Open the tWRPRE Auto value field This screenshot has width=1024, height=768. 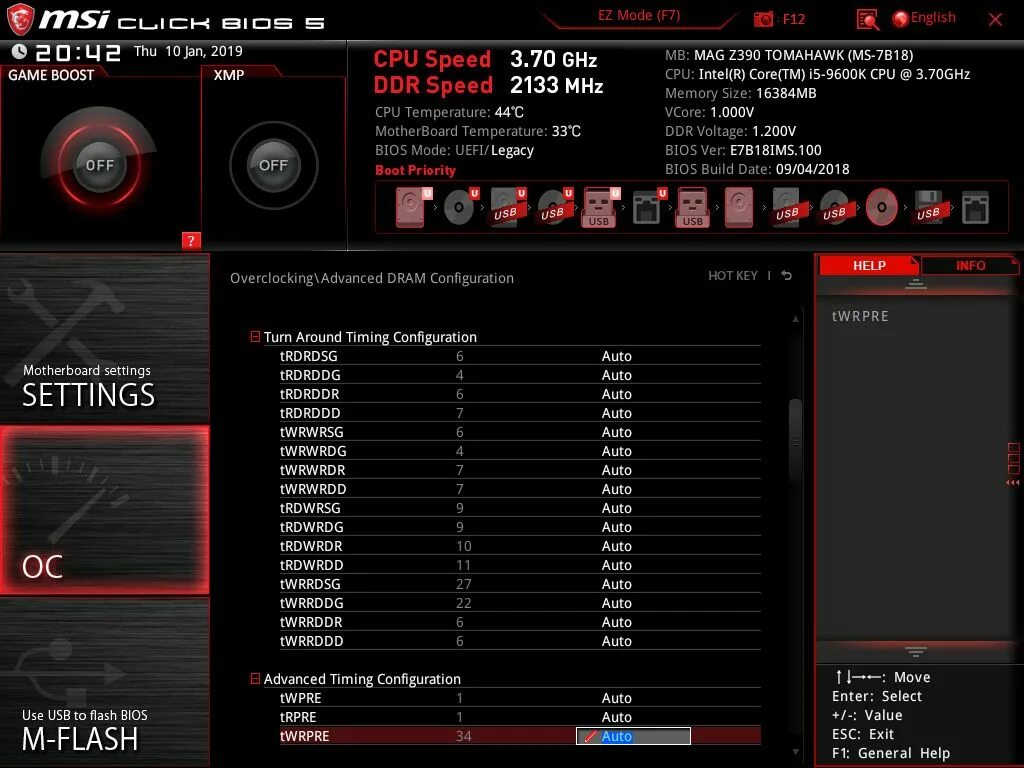pyautogui.click(x=633, y=736)
